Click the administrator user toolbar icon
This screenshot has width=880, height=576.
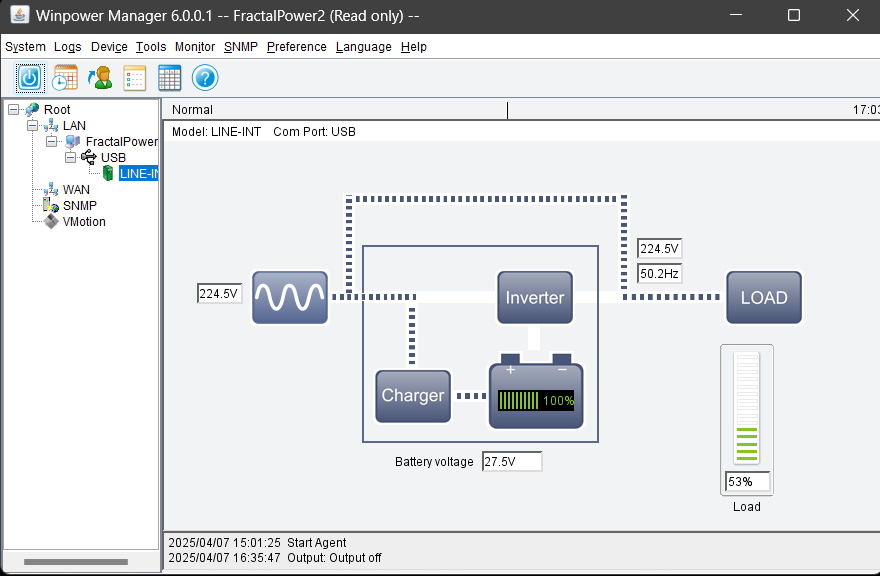click(x=100, y=78)
